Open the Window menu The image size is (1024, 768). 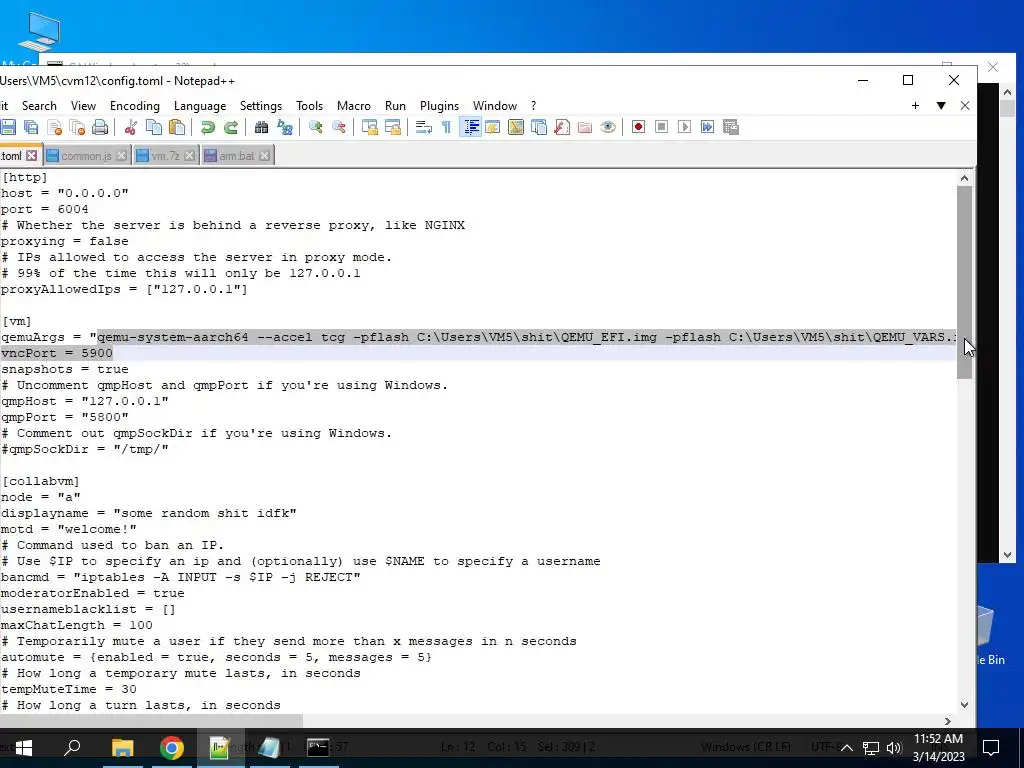[x=495, y=106]
